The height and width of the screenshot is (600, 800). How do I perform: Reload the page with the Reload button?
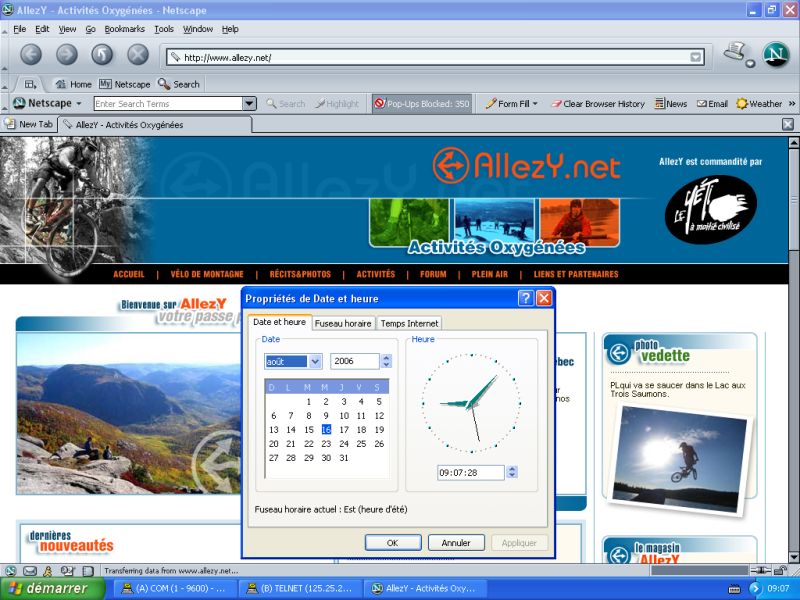pyautogui.click(x=102, y=55)
